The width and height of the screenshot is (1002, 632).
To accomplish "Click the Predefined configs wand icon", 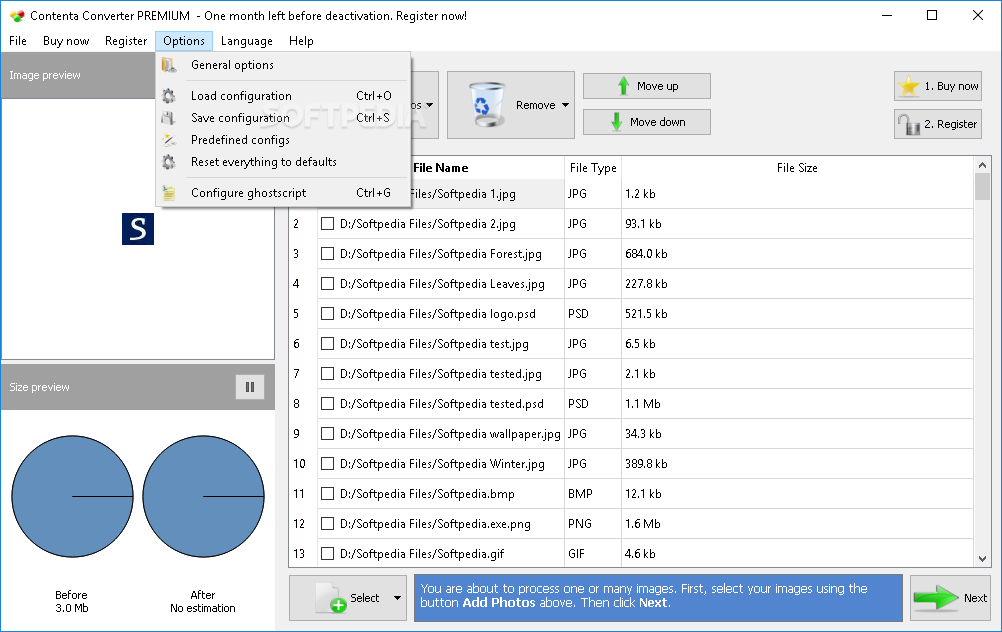I will click(169, 140).
